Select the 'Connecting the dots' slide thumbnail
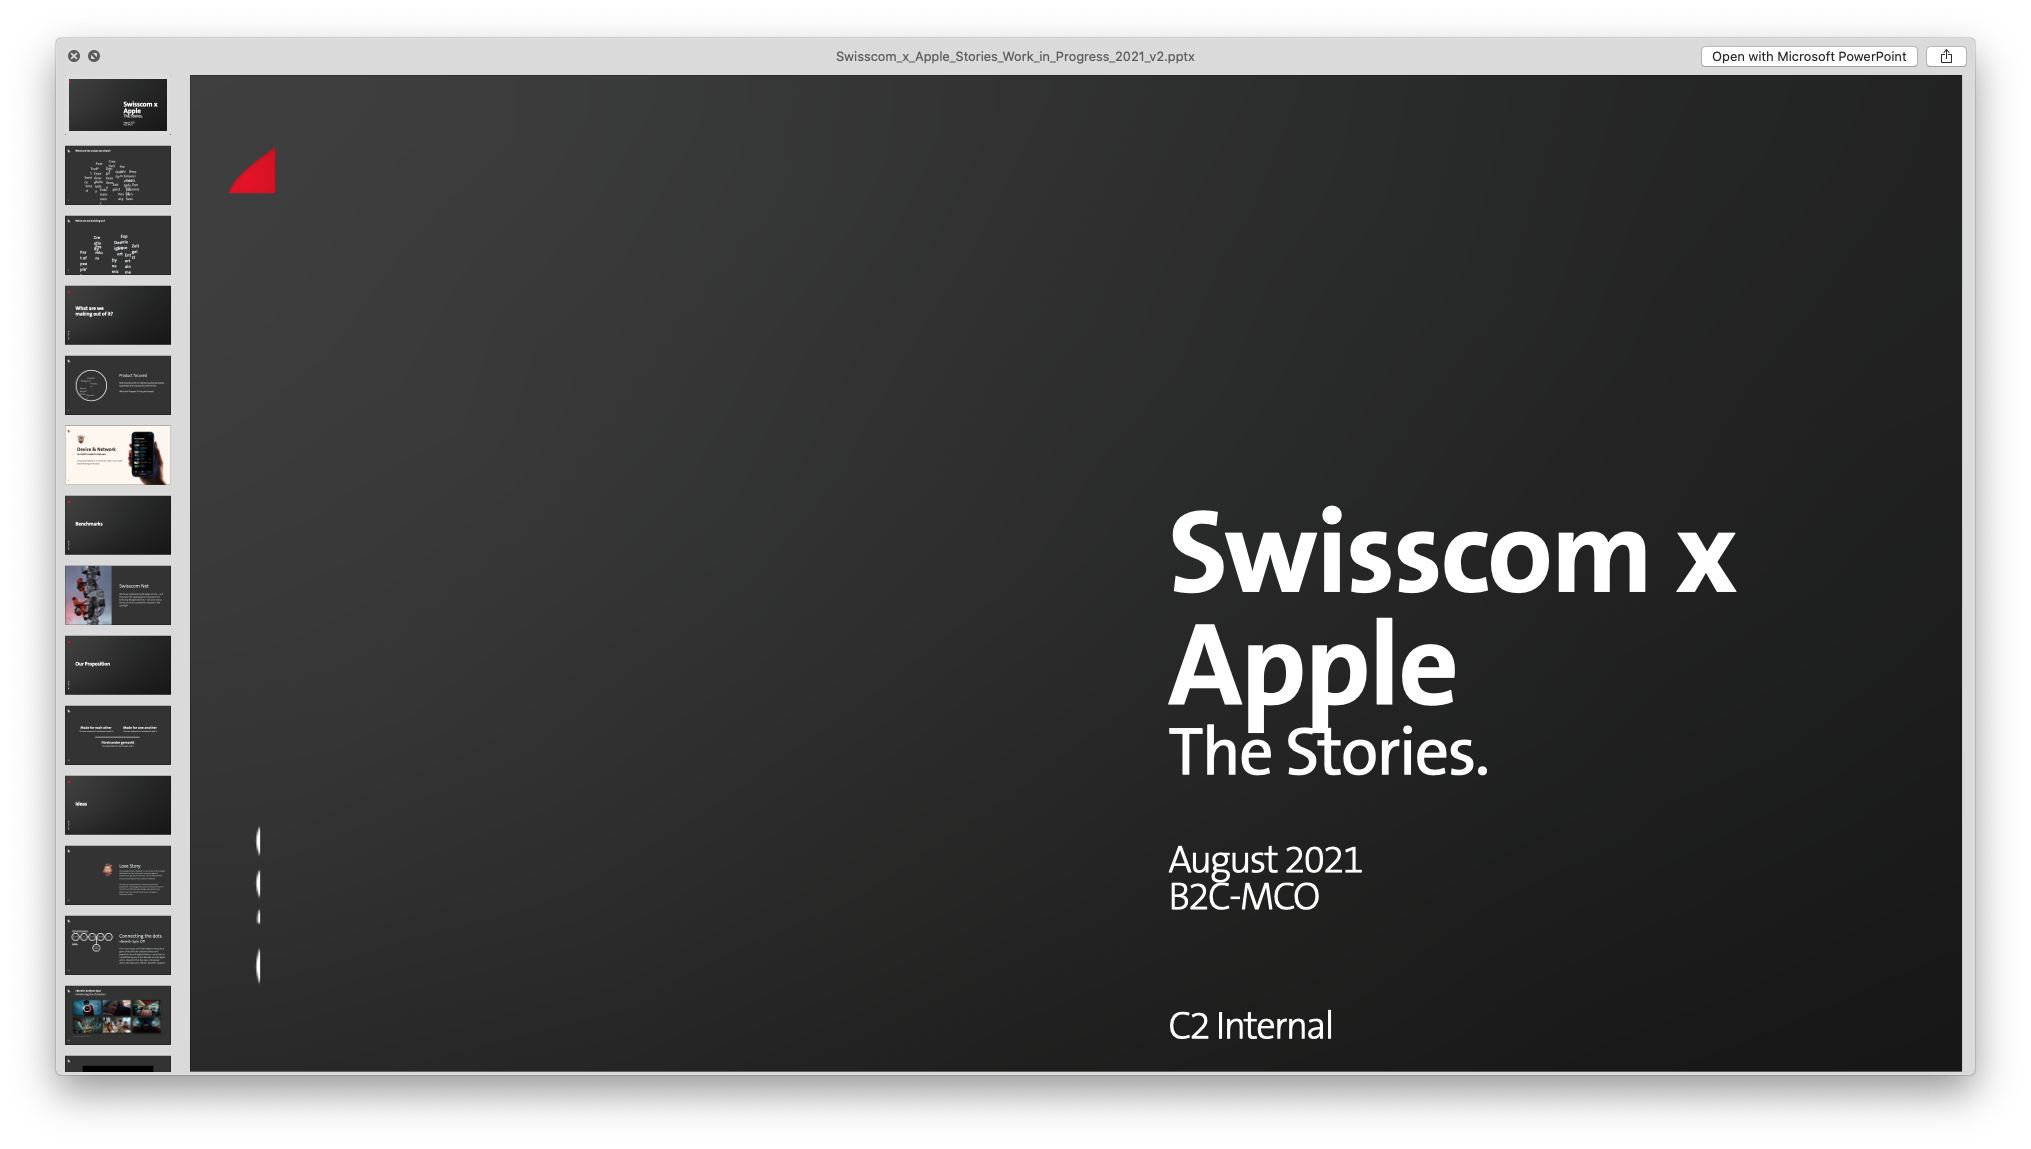 (x=118, y=945)
